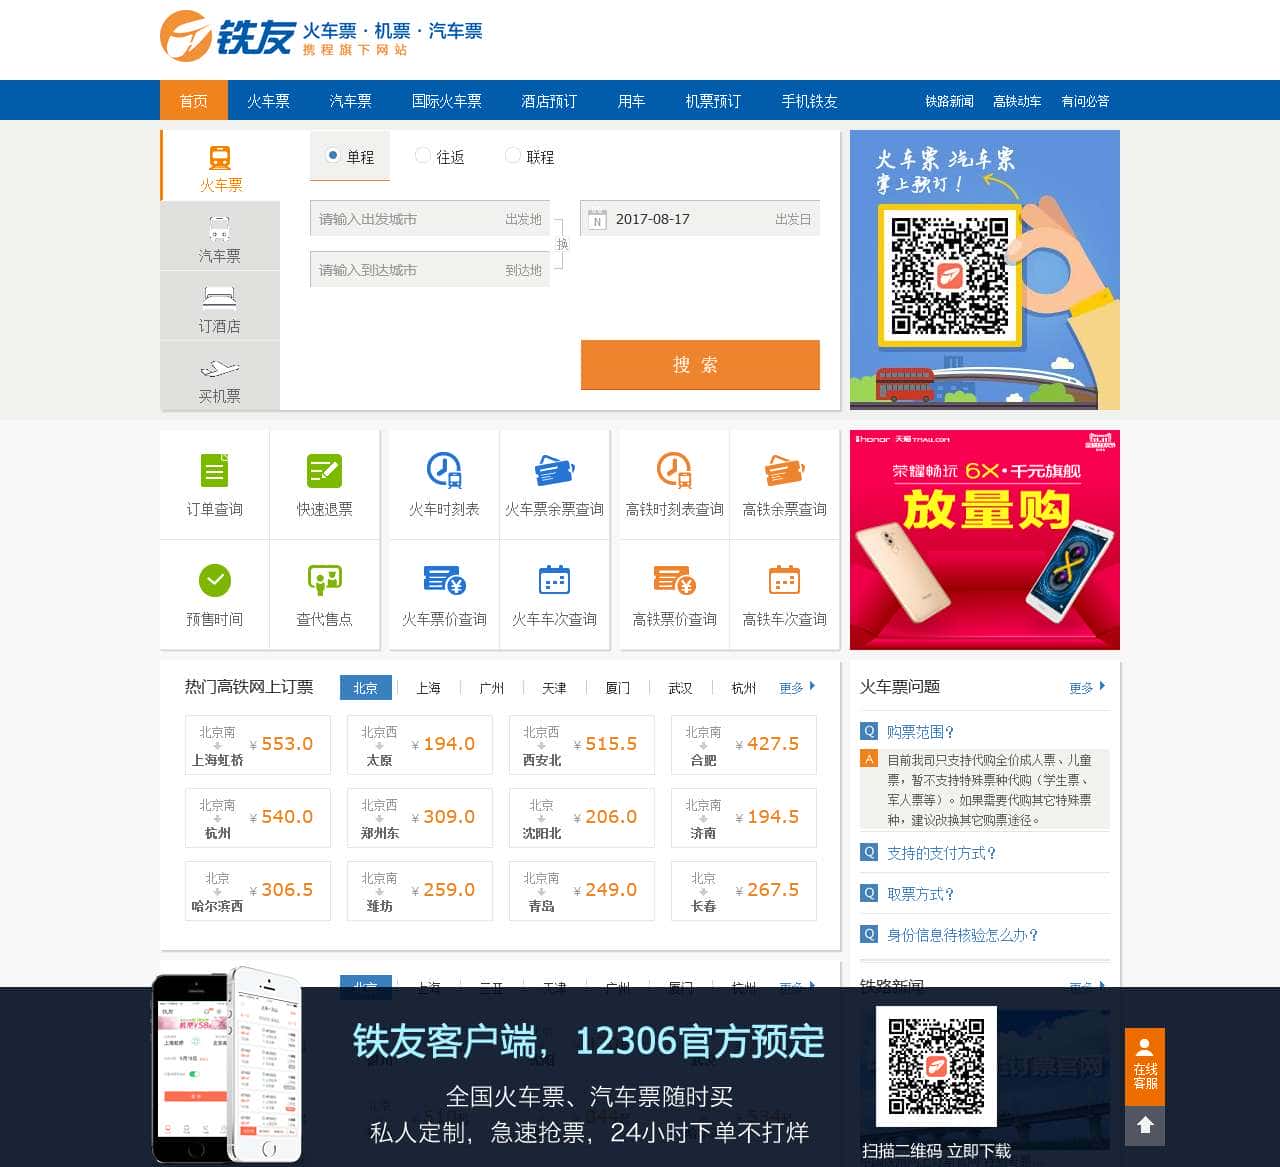Switch to the 广州 city tab
Viewport: 1280px width, 1167px height.
[491, 687]
